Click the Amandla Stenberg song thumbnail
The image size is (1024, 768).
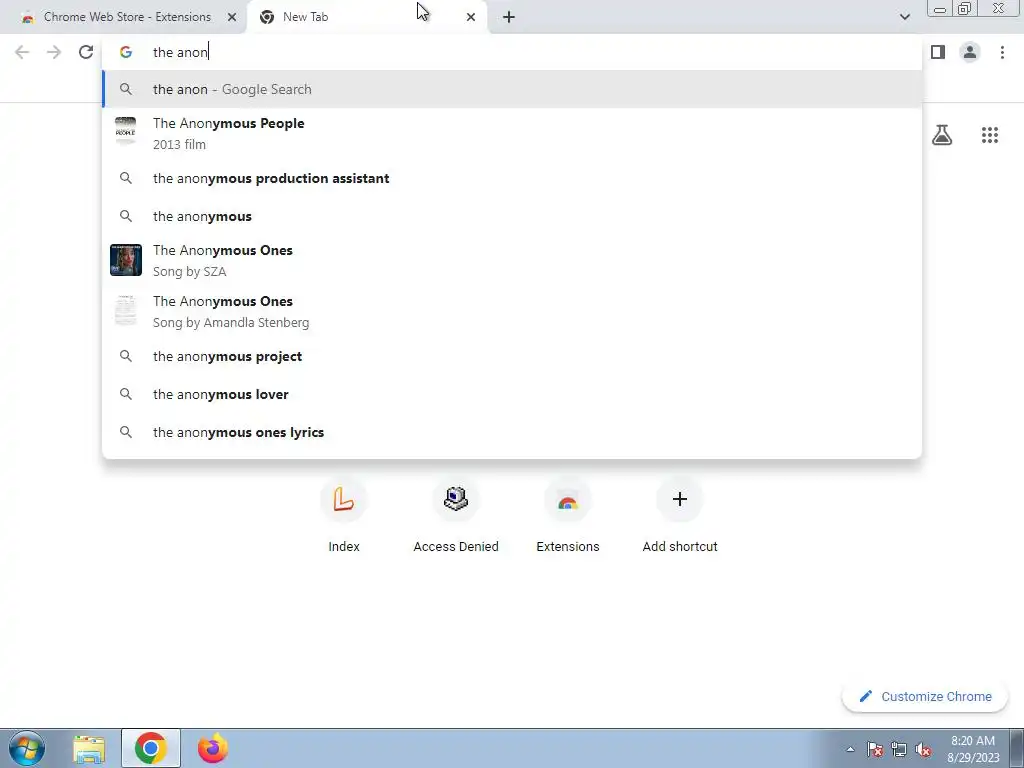click(125, 310)
